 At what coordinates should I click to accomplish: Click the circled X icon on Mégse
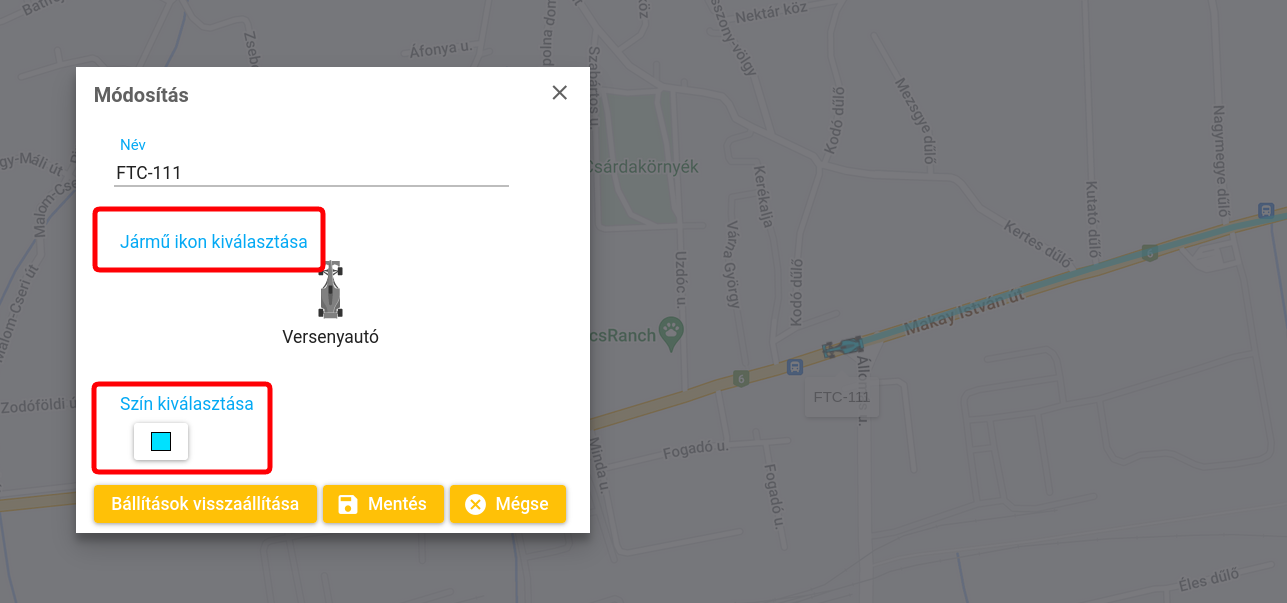pos(476,504)
